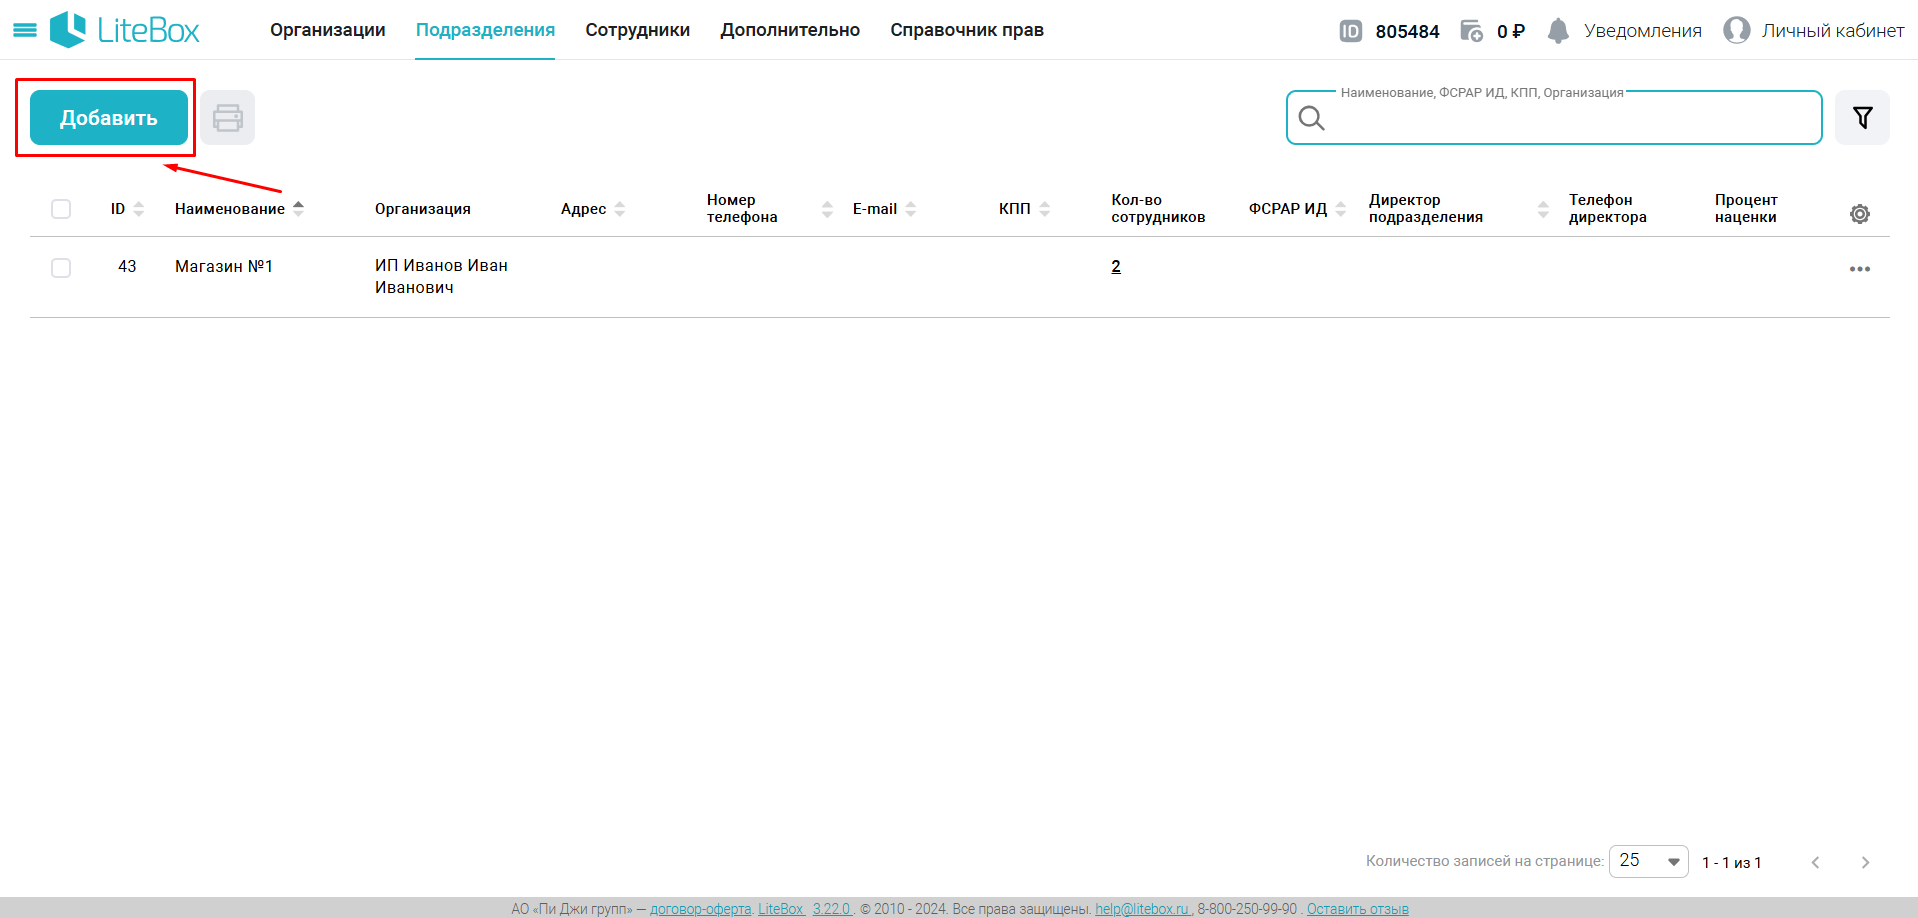The width and height of the screenshot is (1918, 918).
Task: Open the hamburger side menu
Action: 25,30
